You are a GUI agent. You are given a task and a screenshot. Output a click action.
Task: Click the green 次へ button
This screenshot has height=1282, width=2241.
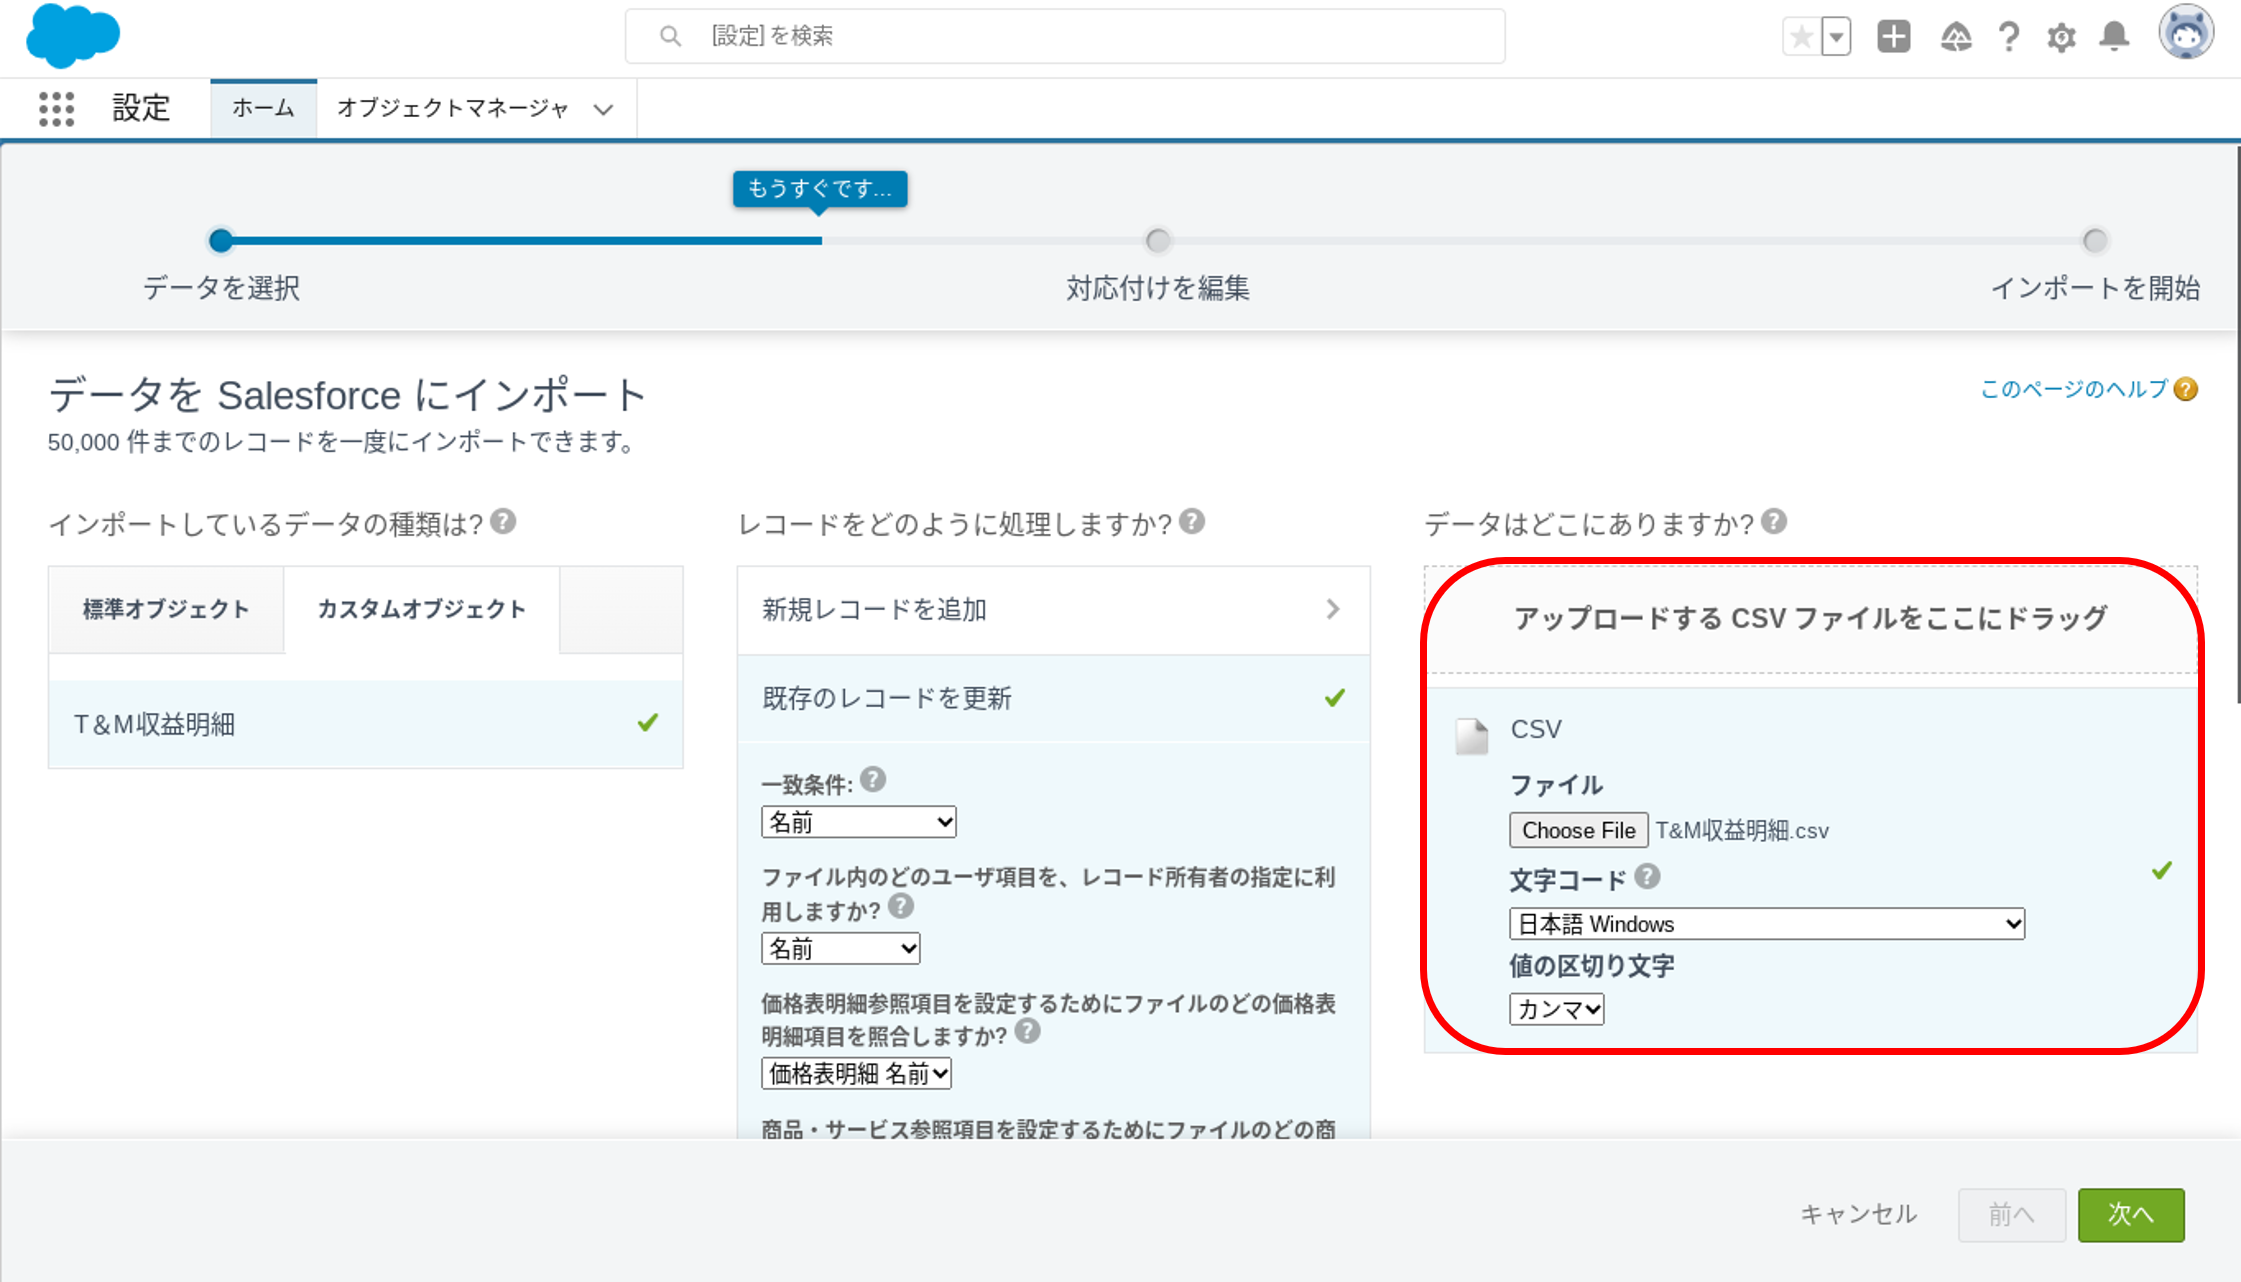click(2131, 1215)
